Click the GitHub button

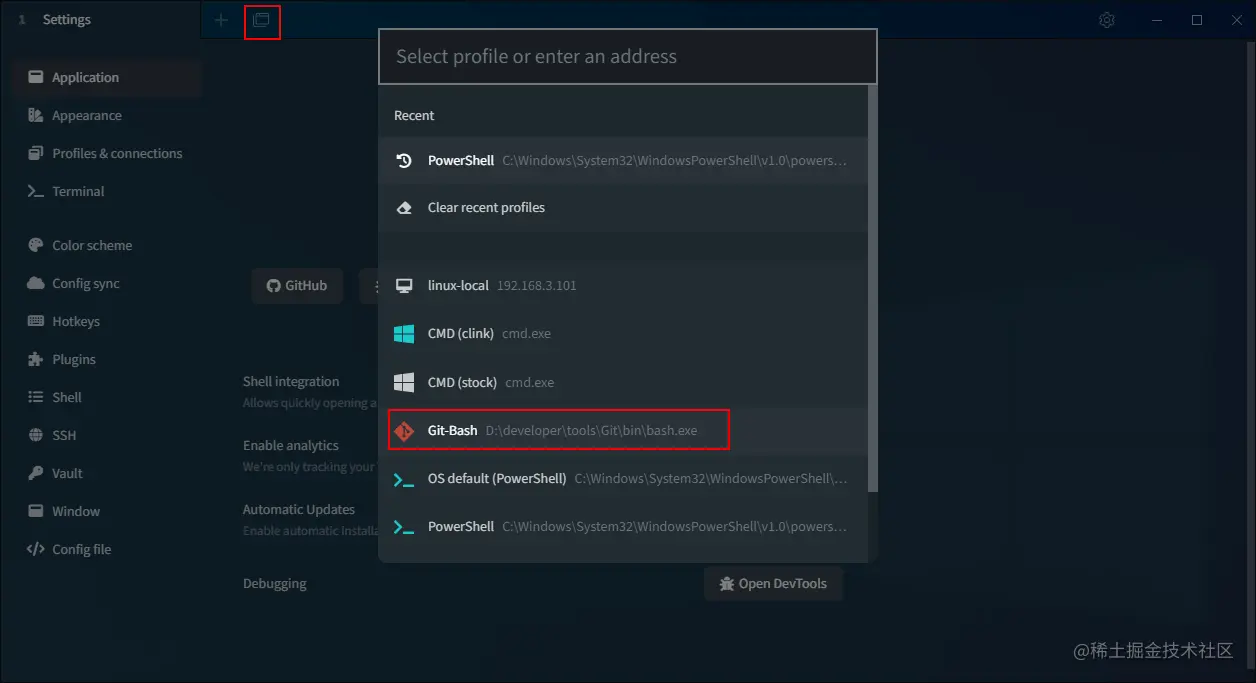pyautogui.click(x=297, y=286)
